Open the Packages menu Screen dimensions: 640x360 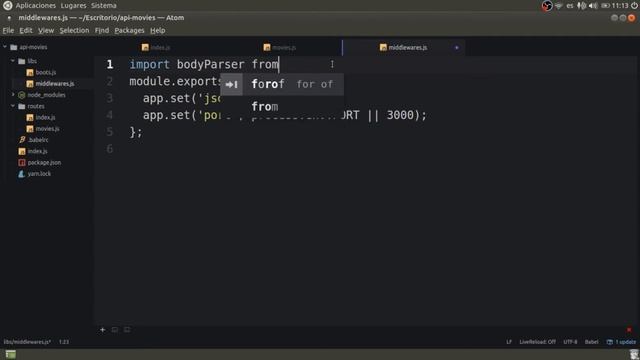[129, 31]
